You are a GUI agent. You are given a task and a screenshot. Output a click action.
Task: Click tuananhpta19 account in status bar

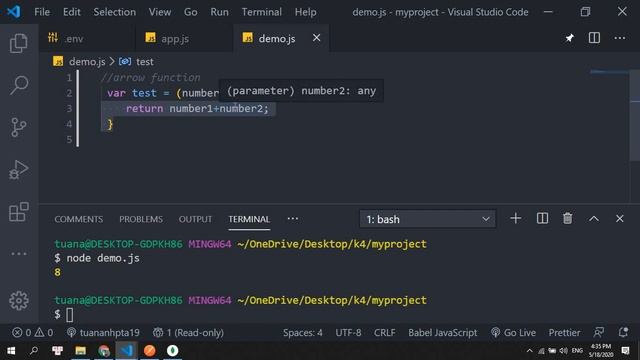(x=103, y=333)
